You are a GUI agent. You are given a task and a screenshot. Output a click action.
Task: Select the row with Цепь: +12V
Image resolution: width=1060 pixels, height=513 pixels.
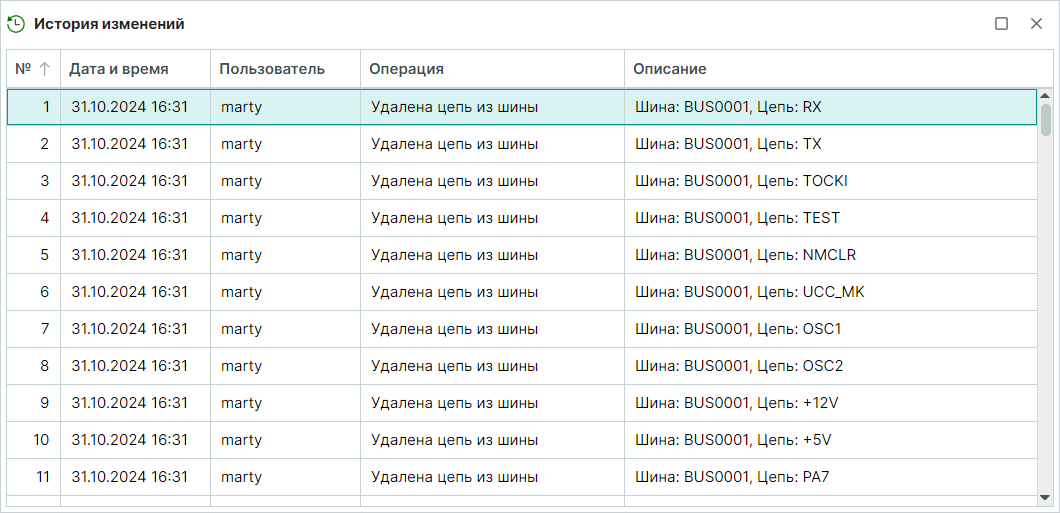(x=520, y=403)
